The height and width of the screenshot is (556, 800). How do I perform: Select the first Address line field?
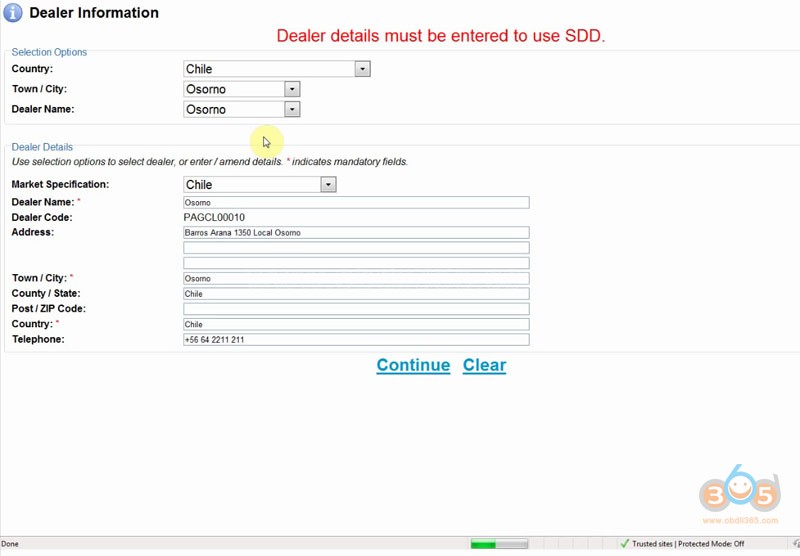pyautogui.click(x=356, y=233)
